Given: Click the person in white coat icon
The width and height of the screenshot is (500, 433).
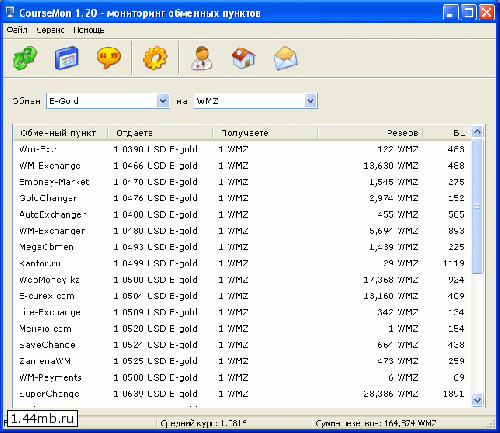Looking at the screenshot, I should tap(202, 58).
